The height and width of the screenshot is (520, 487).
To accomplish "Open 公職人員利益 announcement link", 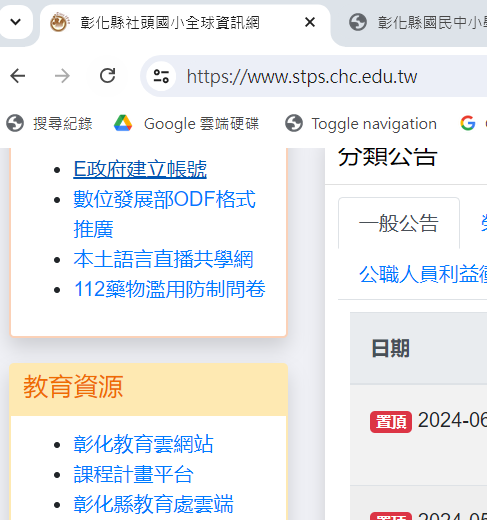I will tap(423, 274).
